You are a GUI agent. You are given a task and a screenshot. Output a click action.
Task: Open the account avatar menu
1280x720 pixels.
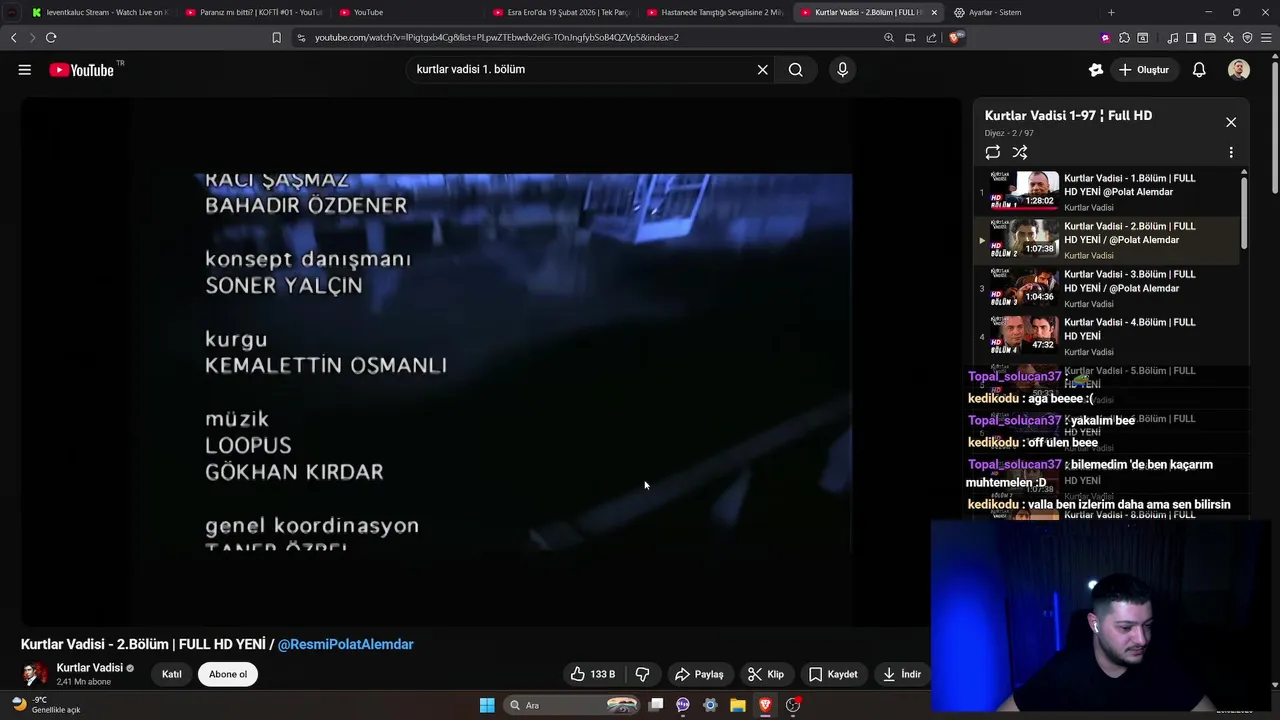(x=1239, y=70)
